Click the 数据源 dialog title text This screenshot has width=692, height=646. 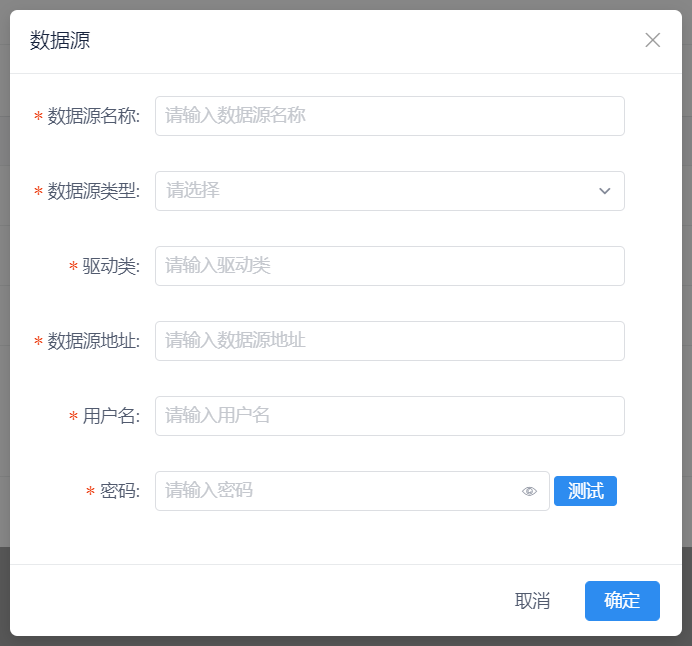[x=60, y=40]
